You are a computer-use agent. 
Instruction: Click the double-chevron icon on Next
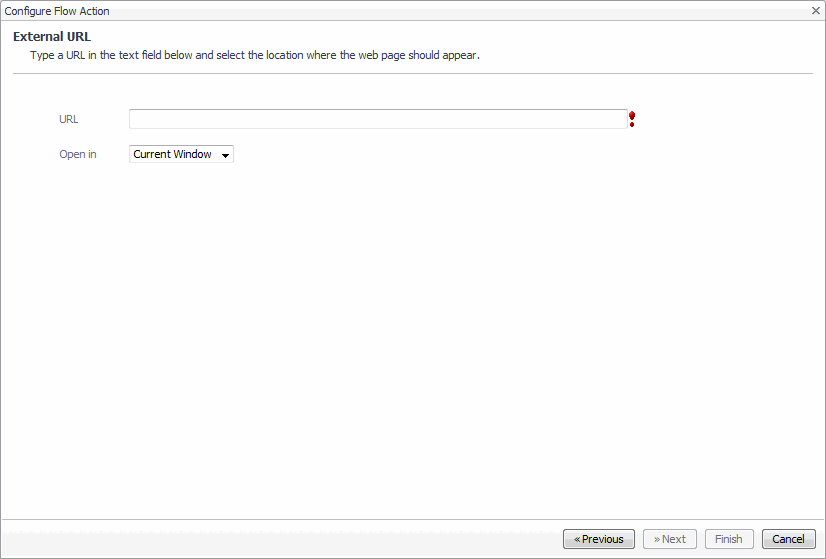[x=657, y=539]
